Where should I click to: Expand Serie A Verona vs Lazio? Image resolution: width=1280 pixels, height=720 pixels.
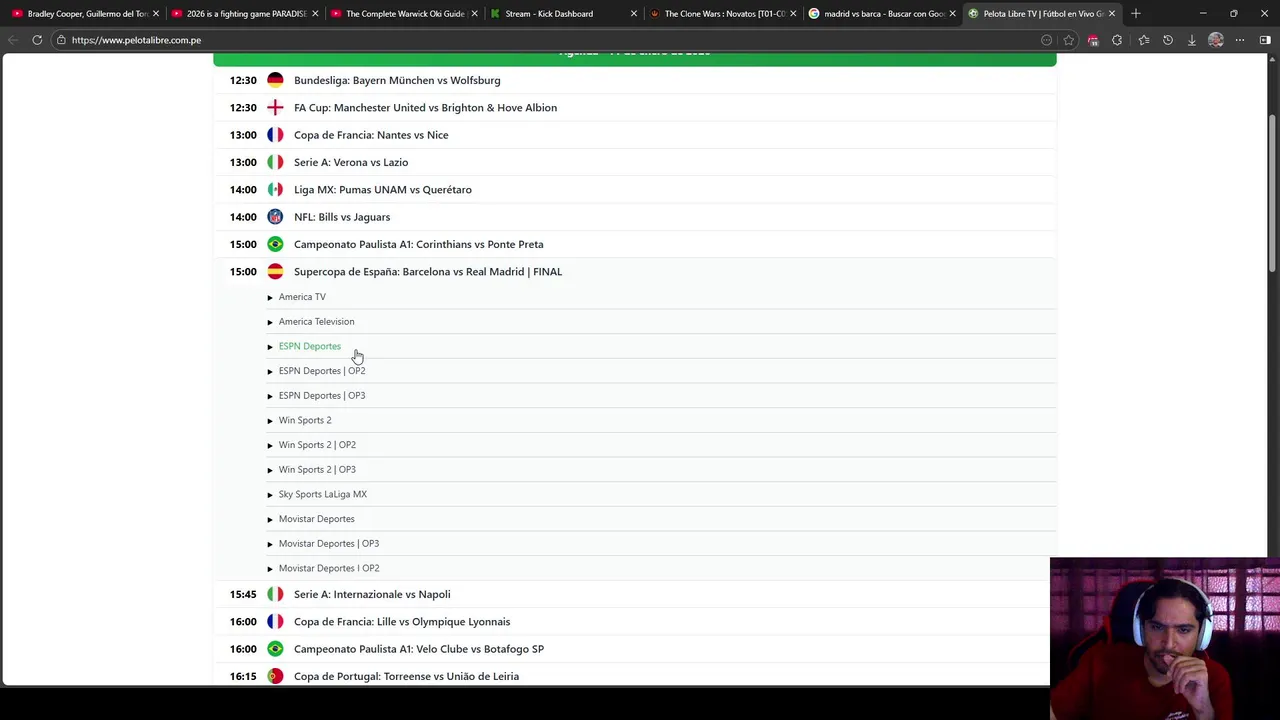tap(634, 162)
